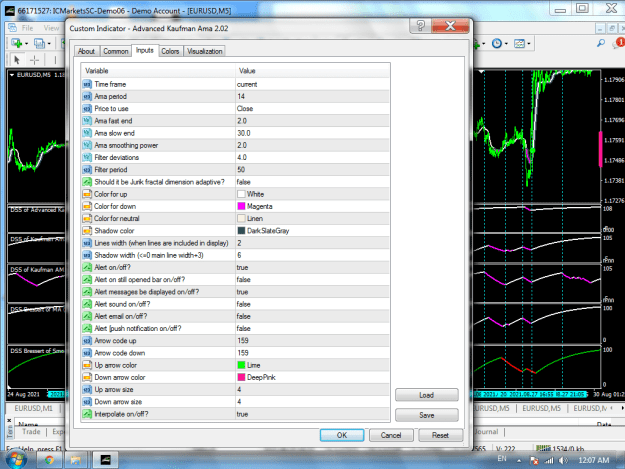Click the Reset button
The height and width of the screenshot is (469, 625).
tap(440, 435)
